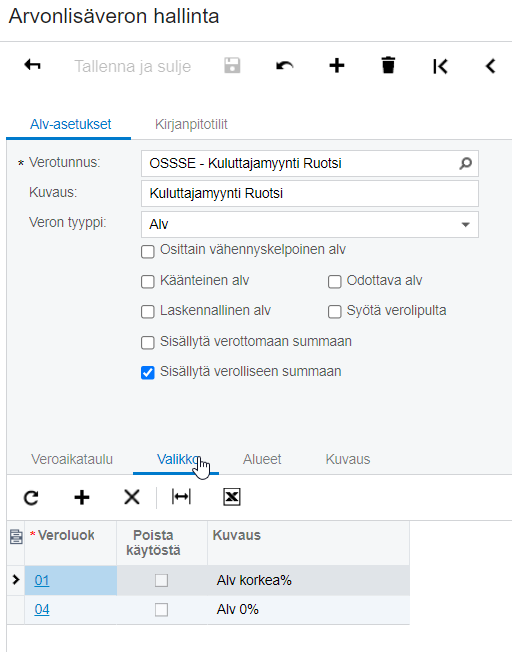Click the undo arrow icon
Viewport: 512px width, 652px height.
(284, 66)
